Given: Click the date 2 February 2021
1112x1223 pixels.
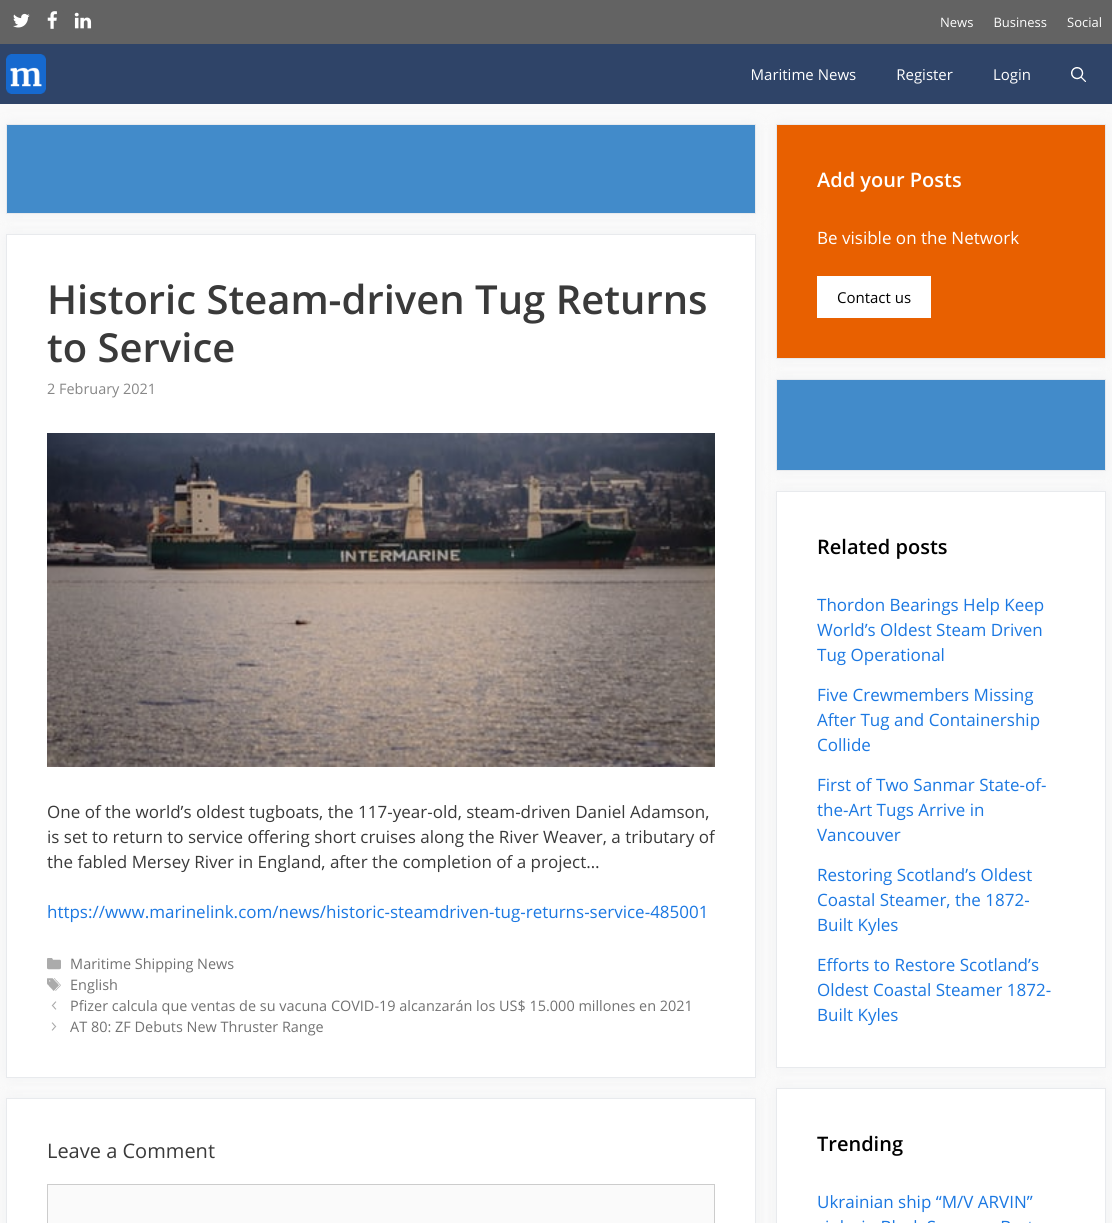Looking at the screenshot, I should [101, 389].
